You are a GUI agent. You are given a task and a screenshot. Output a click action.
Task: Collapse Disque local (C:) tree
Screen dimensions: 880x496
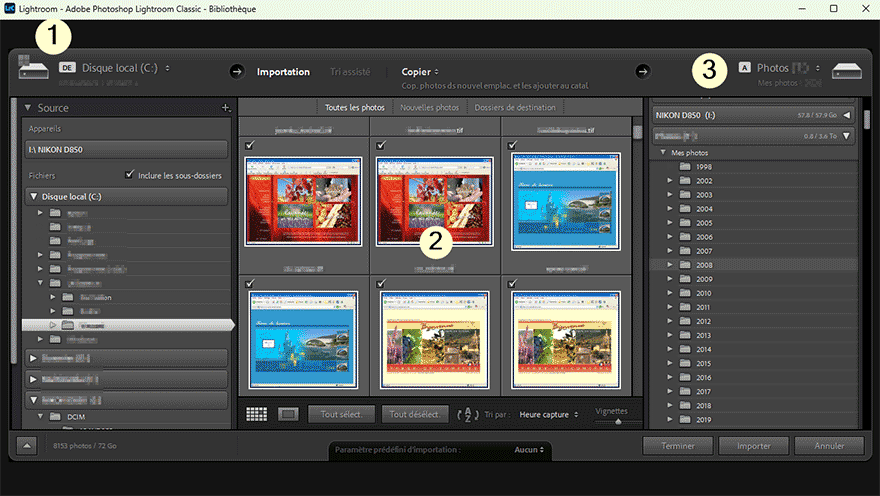(34, 196)
